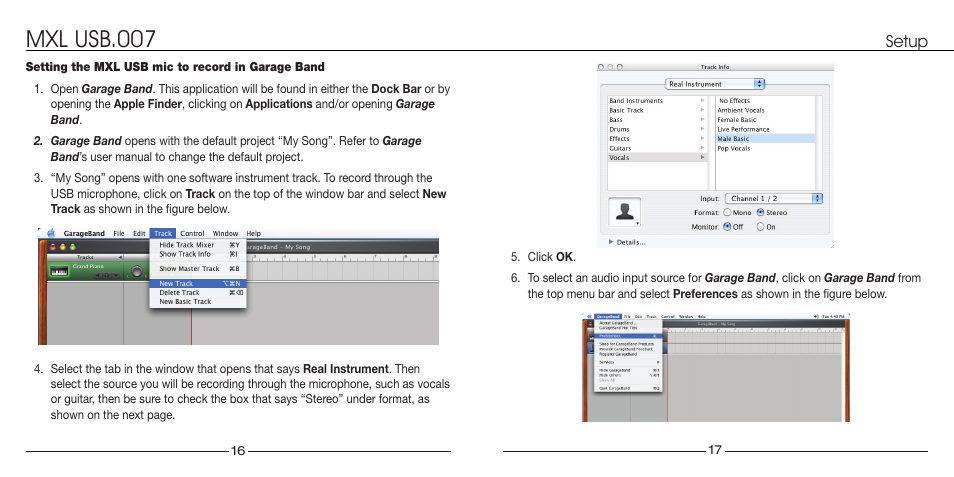This screenshot has width=954, height=477.
Task: Select Guitars in the instrument category list
Action: pyautogui.click(x=621, y=148)
